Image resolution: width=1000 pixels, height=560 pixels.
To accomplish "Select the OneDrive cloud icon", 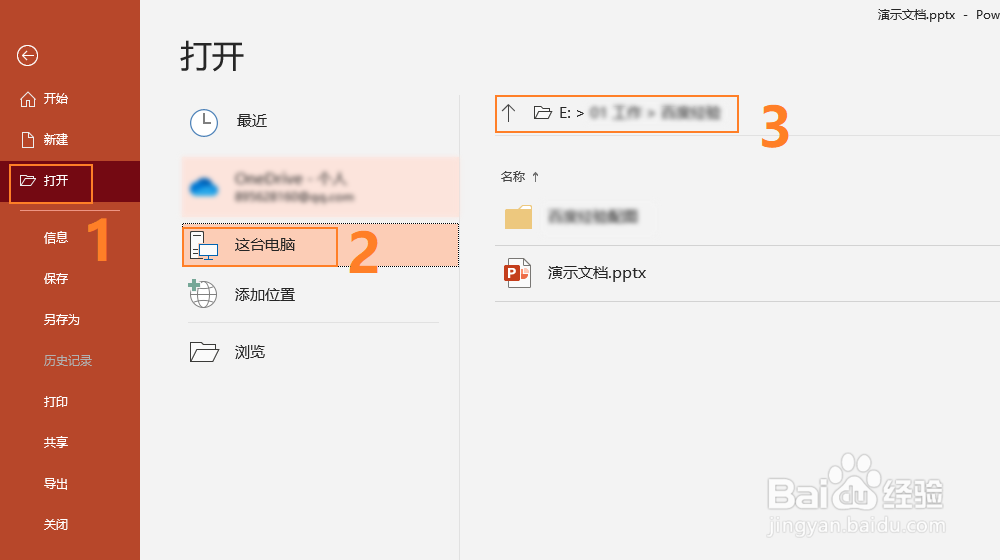I will coord(204,188).
